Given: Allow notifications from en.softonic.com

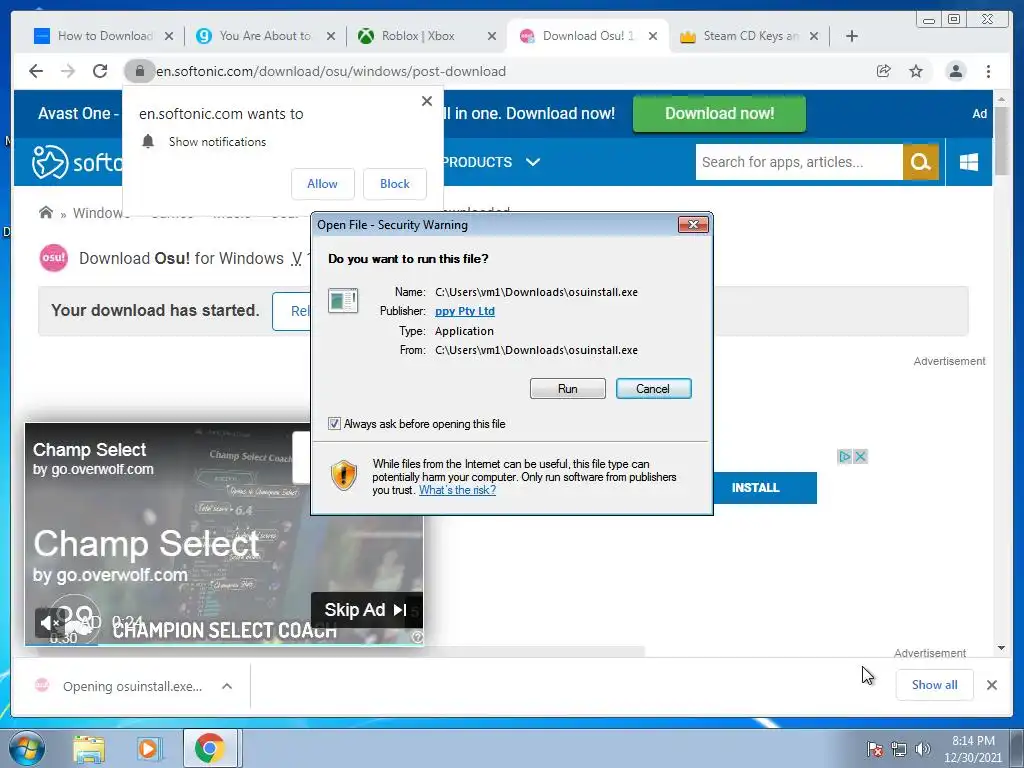Looking at the screenshot, I should [323, 184].
